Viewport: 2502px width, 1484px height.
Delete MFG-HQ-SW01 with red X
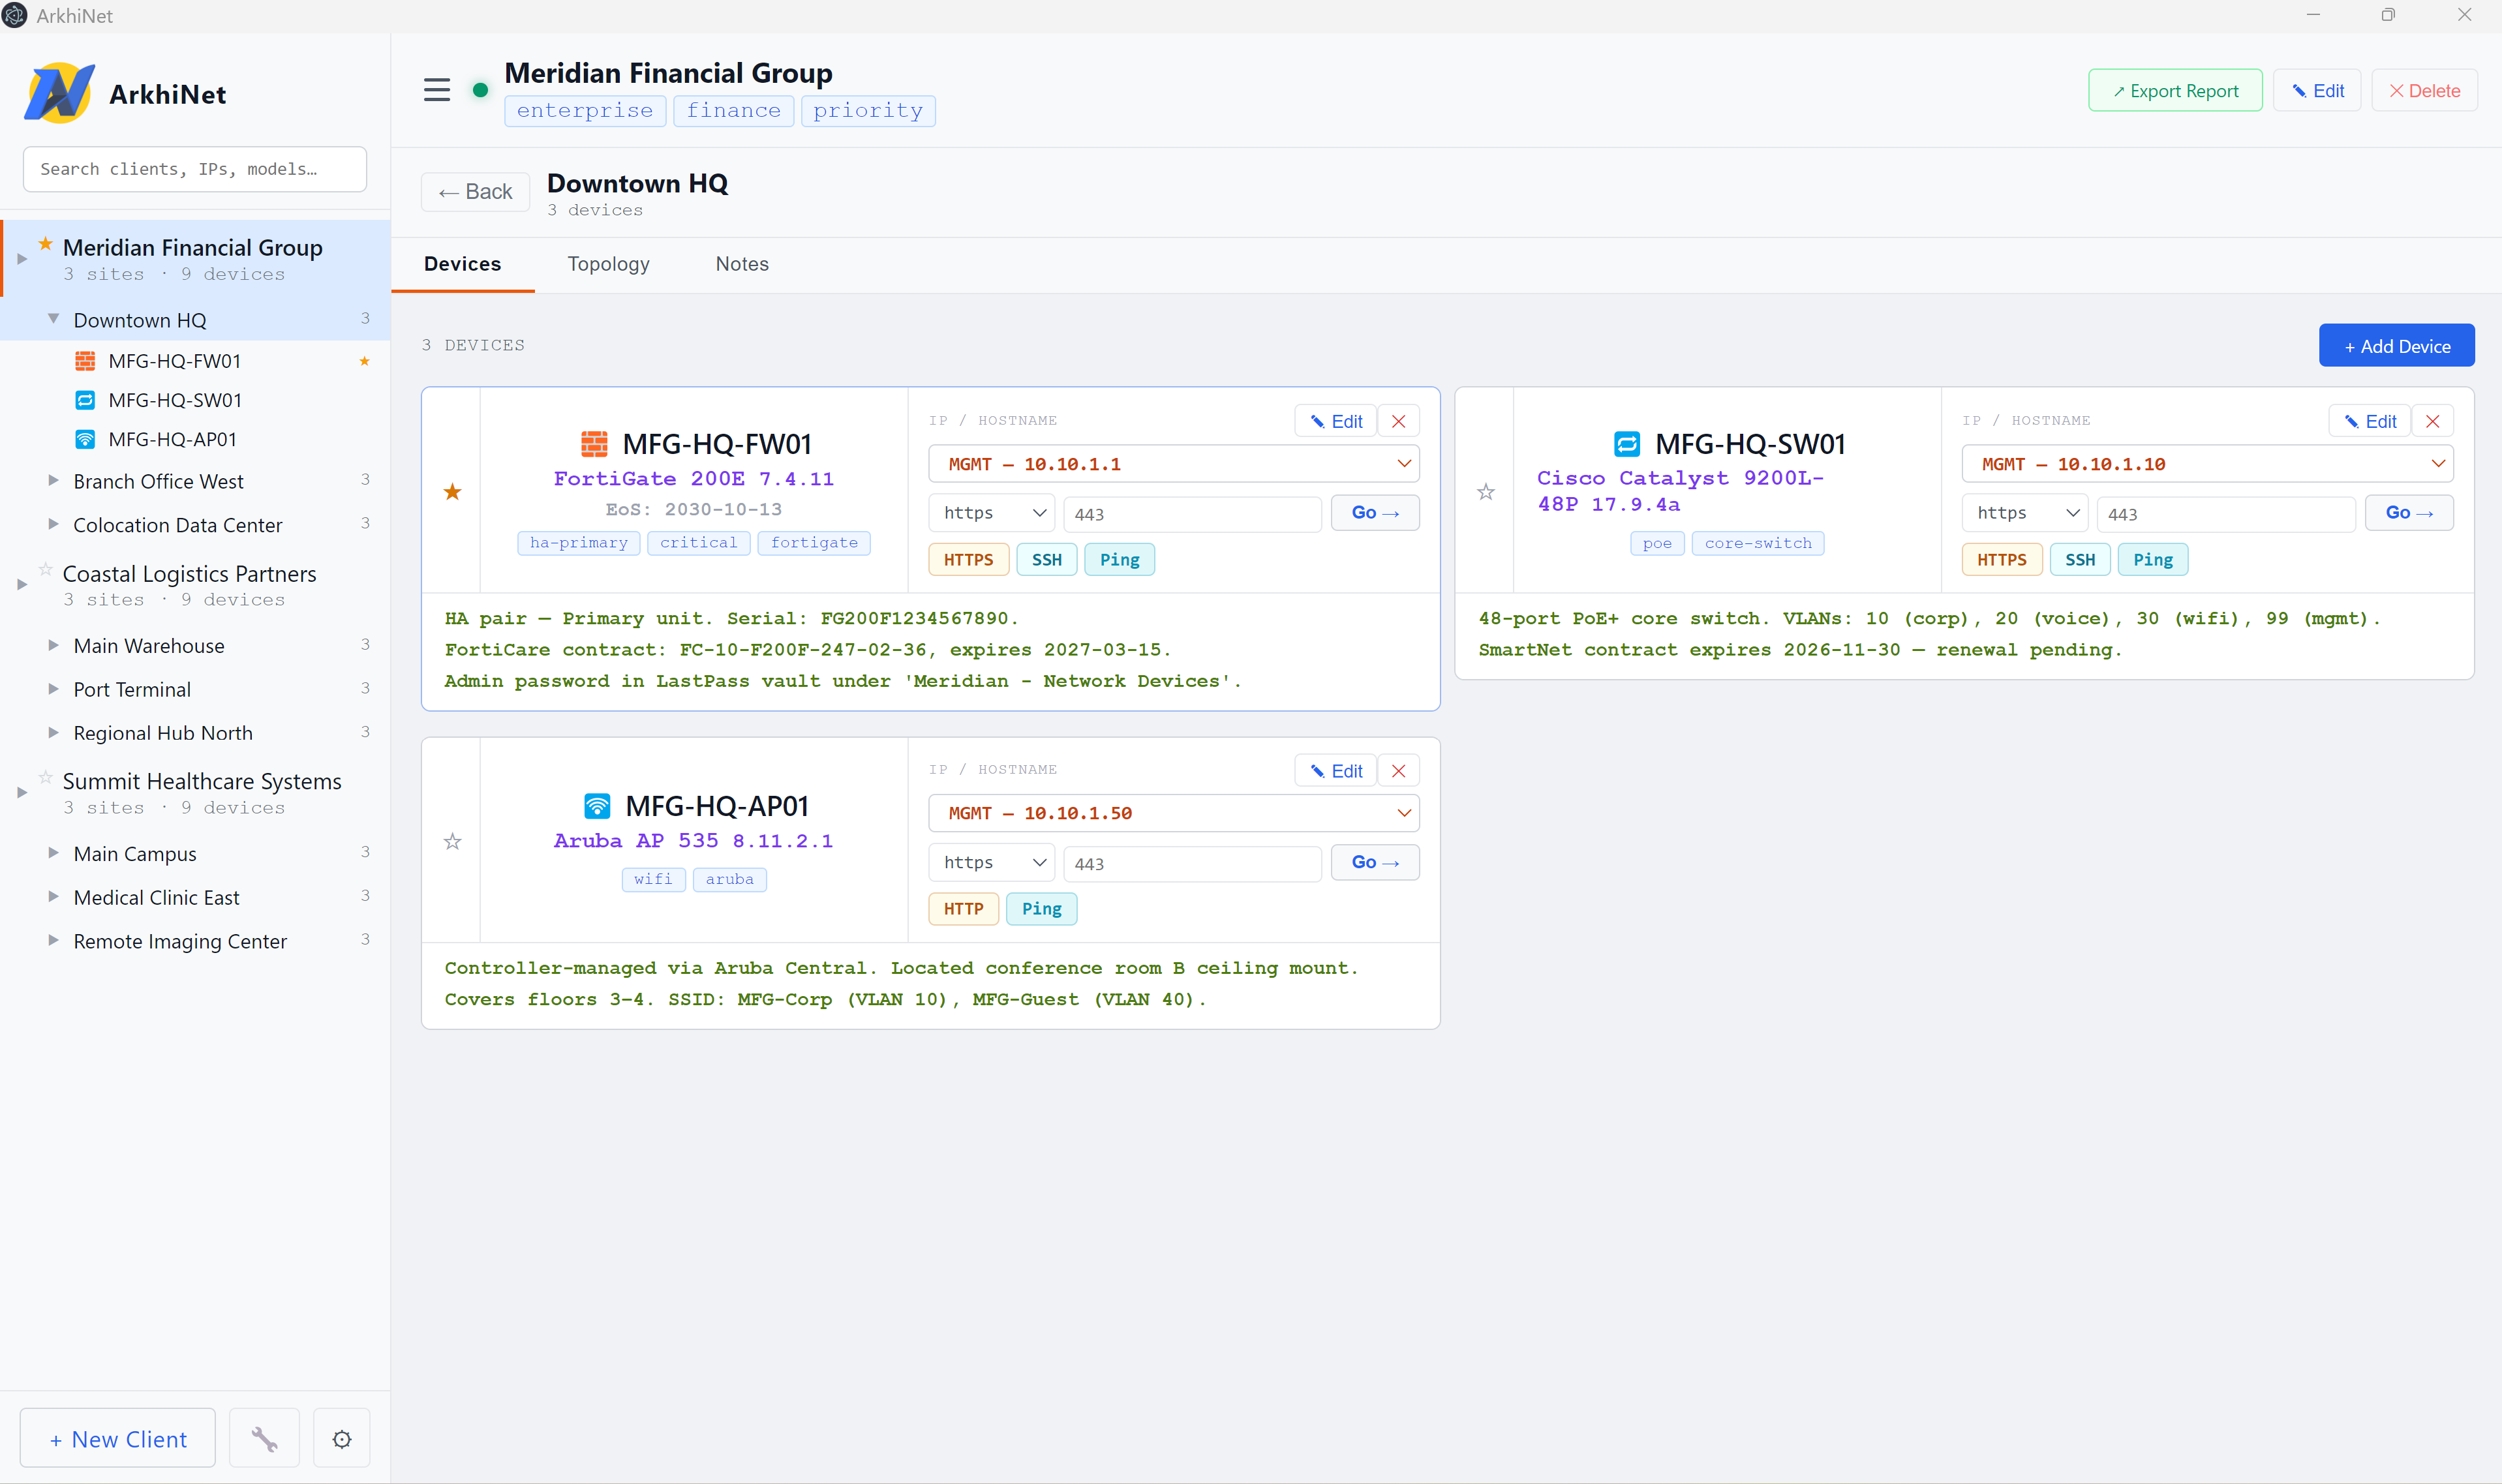click(x=2432, y=421)
